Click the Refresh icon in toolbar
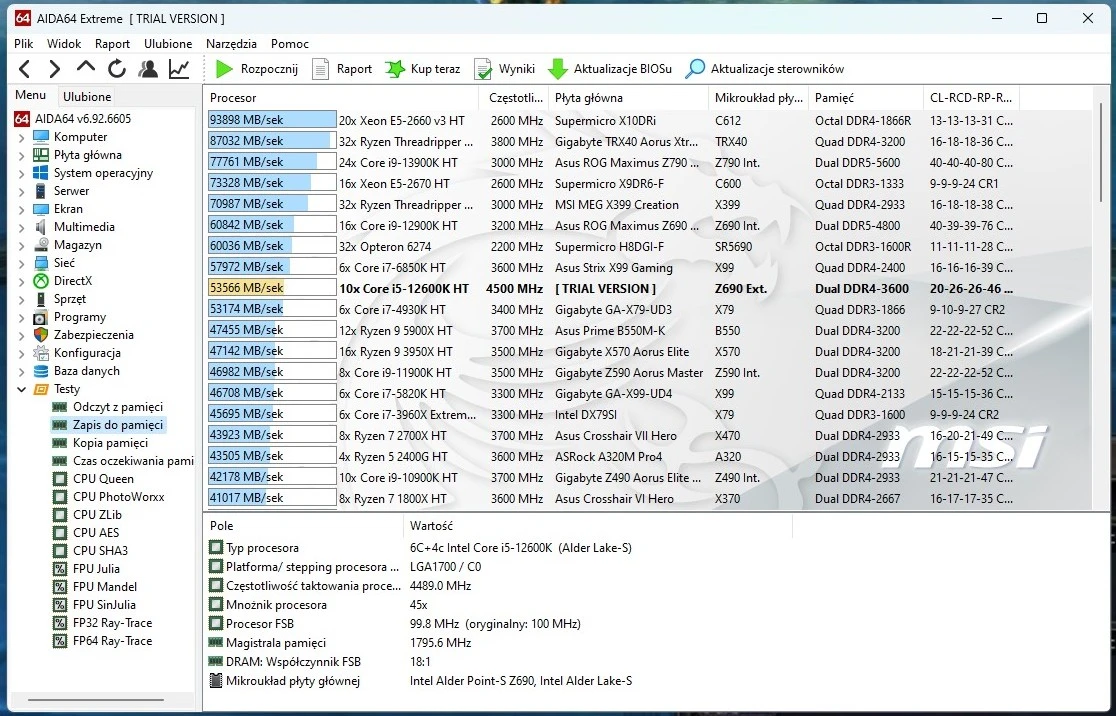 pyautogui.click(x=117, y=69)
